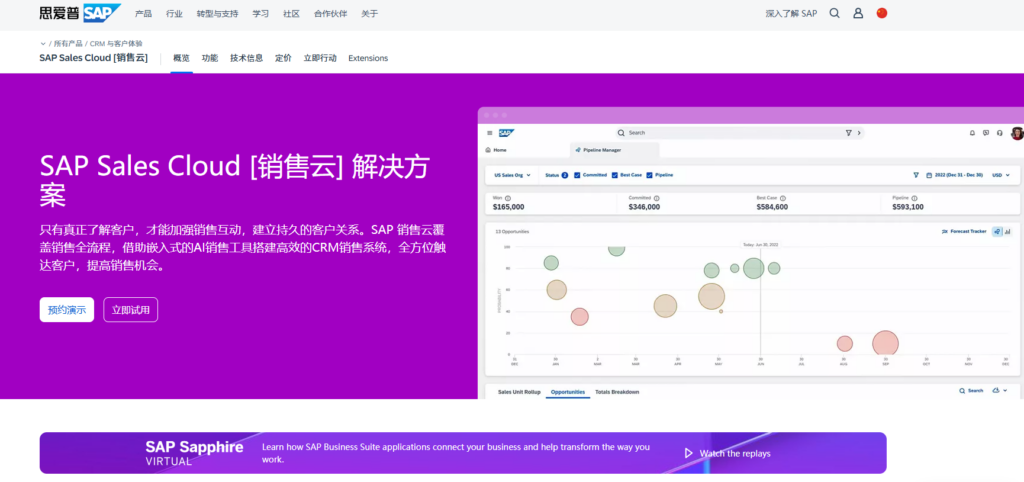Open notifications via the bell icon
The image size is (1024, 482).
pyautogui.click(x=972, y=133)
